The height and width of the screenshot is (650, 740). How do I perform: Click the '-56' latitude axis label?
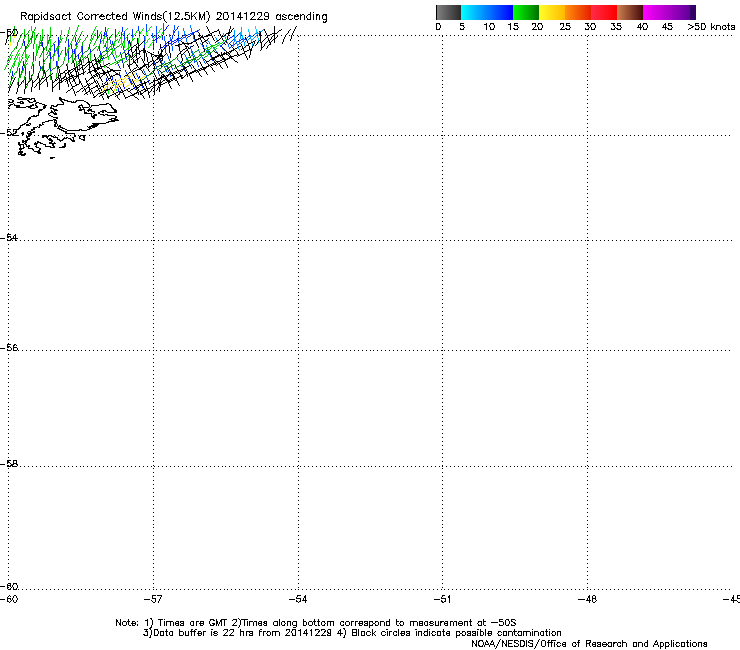[x=9, y=348]
